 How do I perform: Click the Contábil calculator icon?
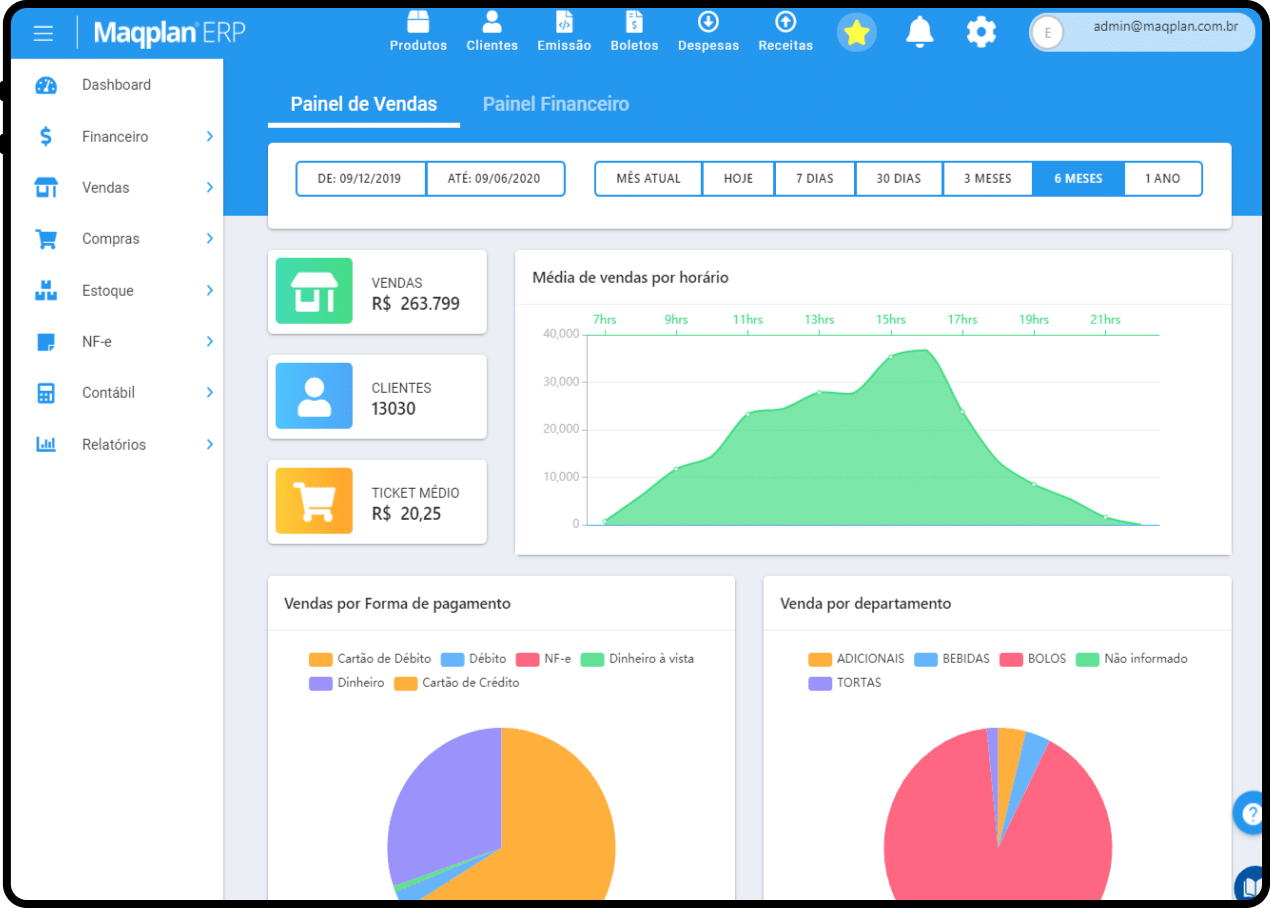(x=46, y=393)
